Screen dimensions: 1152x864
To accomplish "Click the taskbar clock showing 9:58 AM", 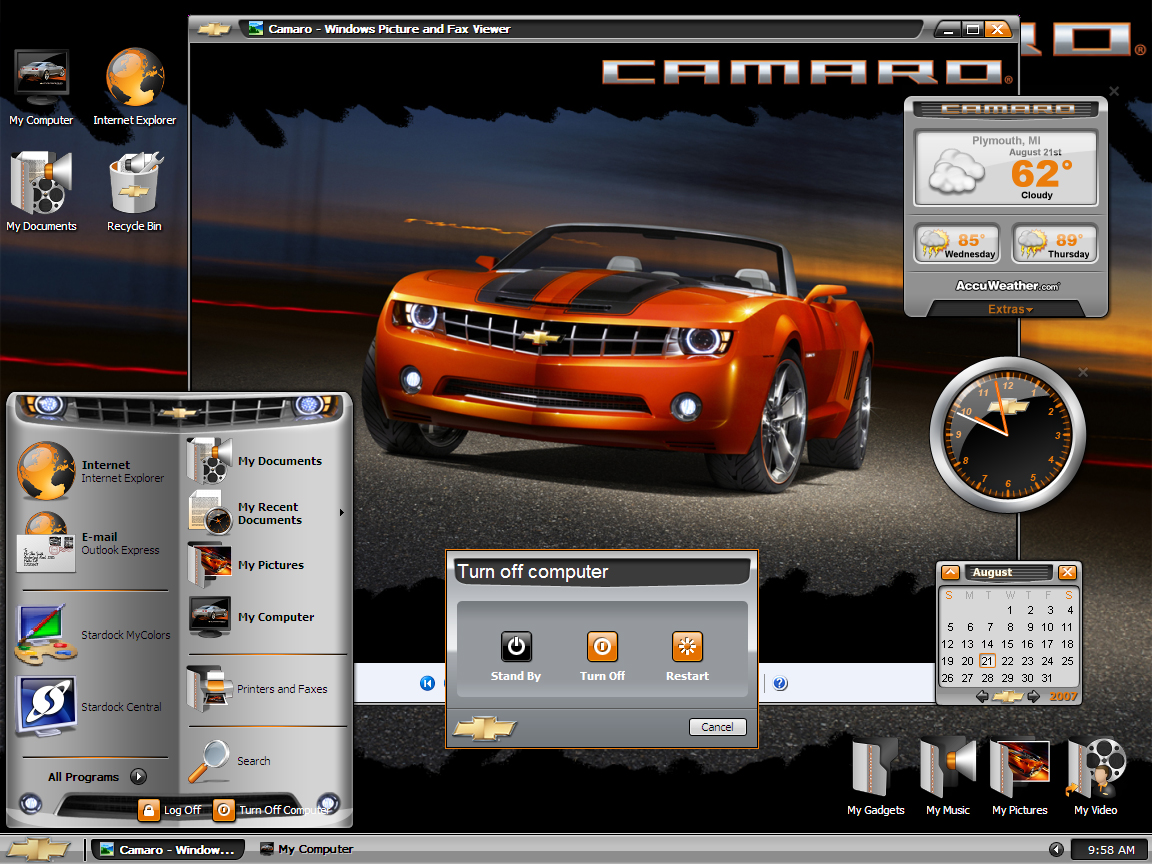I will click(x=1111, y=849).
